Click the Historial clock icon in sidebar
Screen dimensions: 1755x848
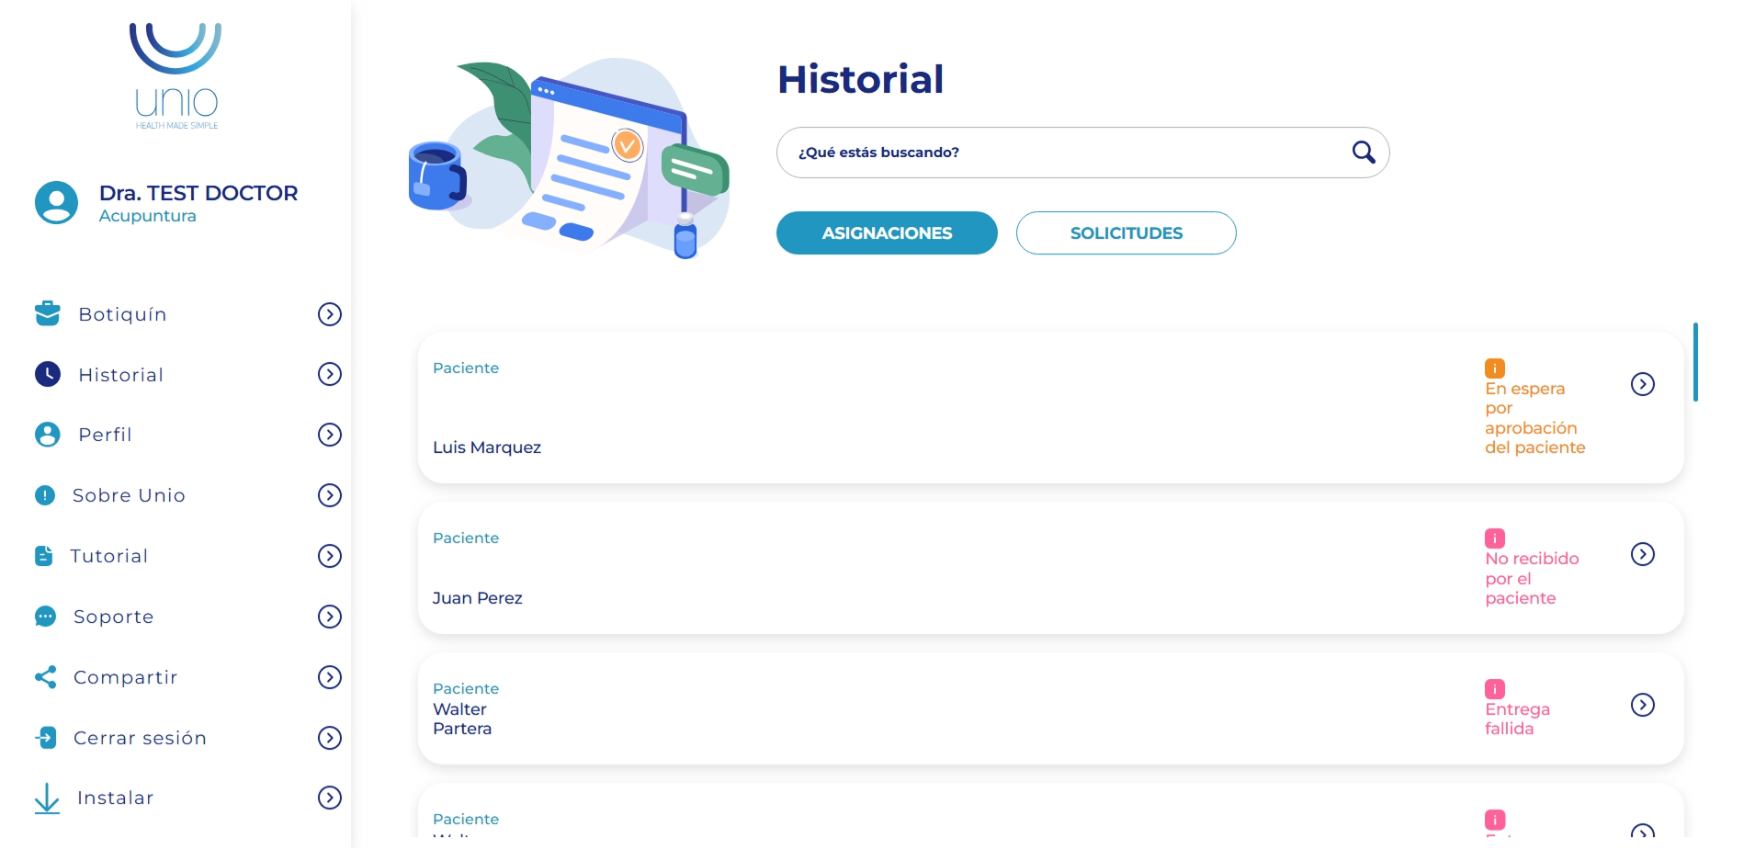coord(47,374)
